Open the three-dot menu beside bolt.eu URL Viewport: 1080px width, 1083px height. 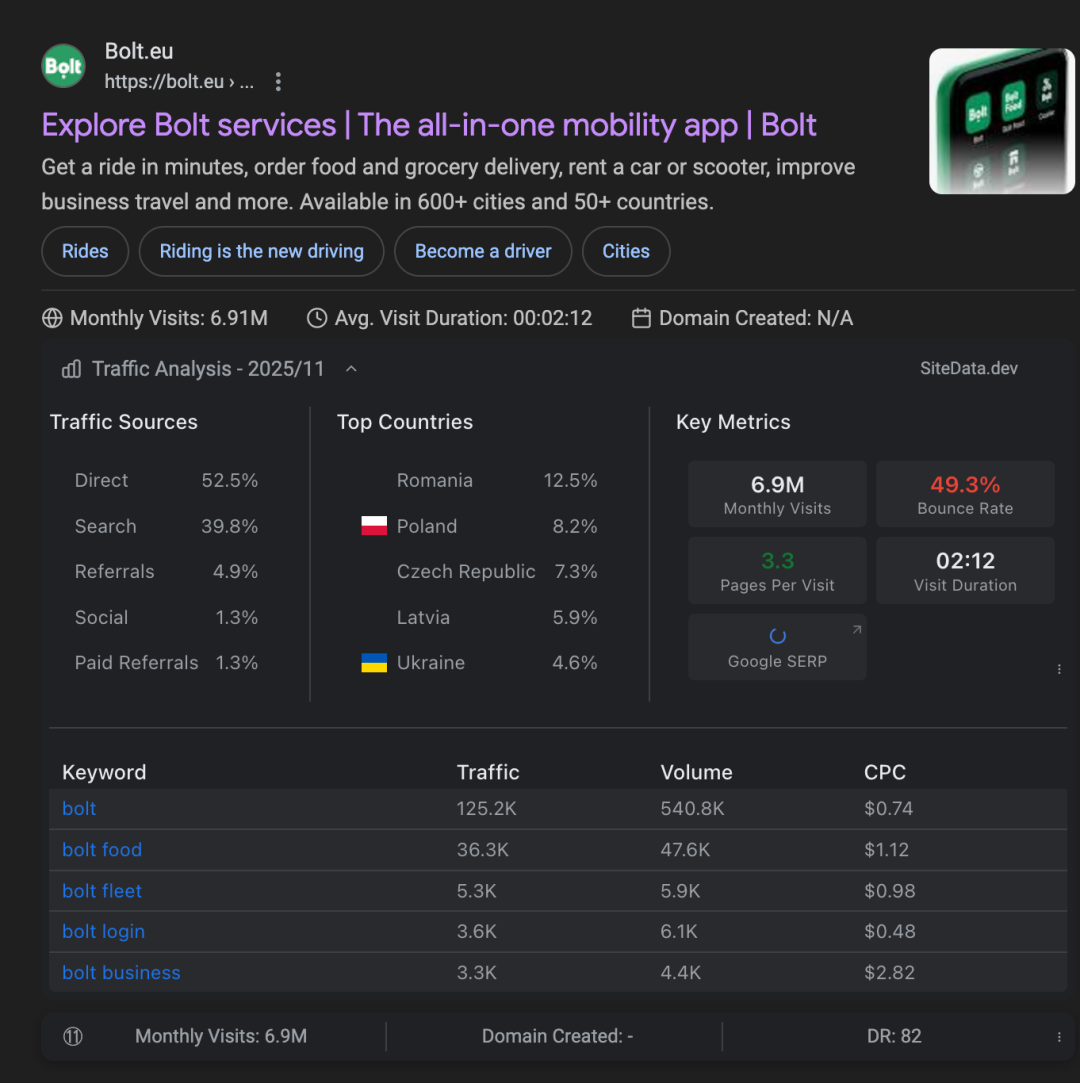(278, 82)
